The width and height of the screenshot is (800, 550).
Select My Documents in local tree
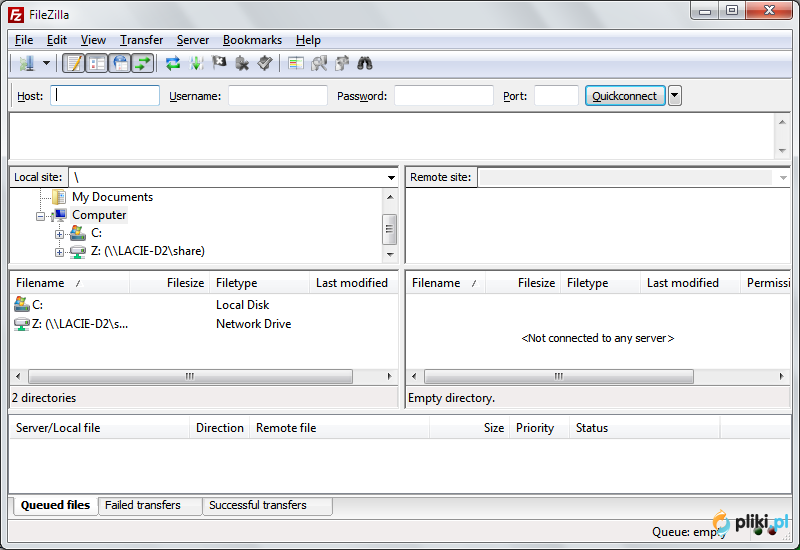pos(112,197)
